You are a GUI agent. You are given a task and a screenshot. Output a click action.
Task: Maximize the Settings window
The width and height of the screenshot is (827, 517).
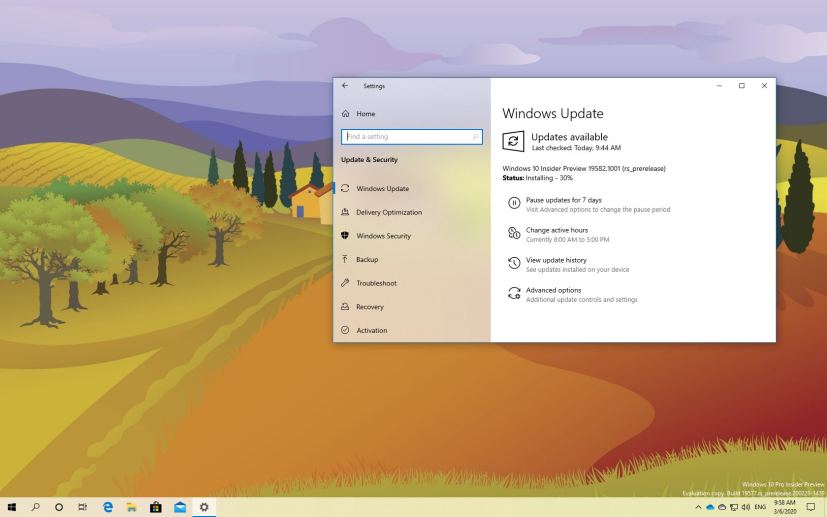[x=742, y=85]
